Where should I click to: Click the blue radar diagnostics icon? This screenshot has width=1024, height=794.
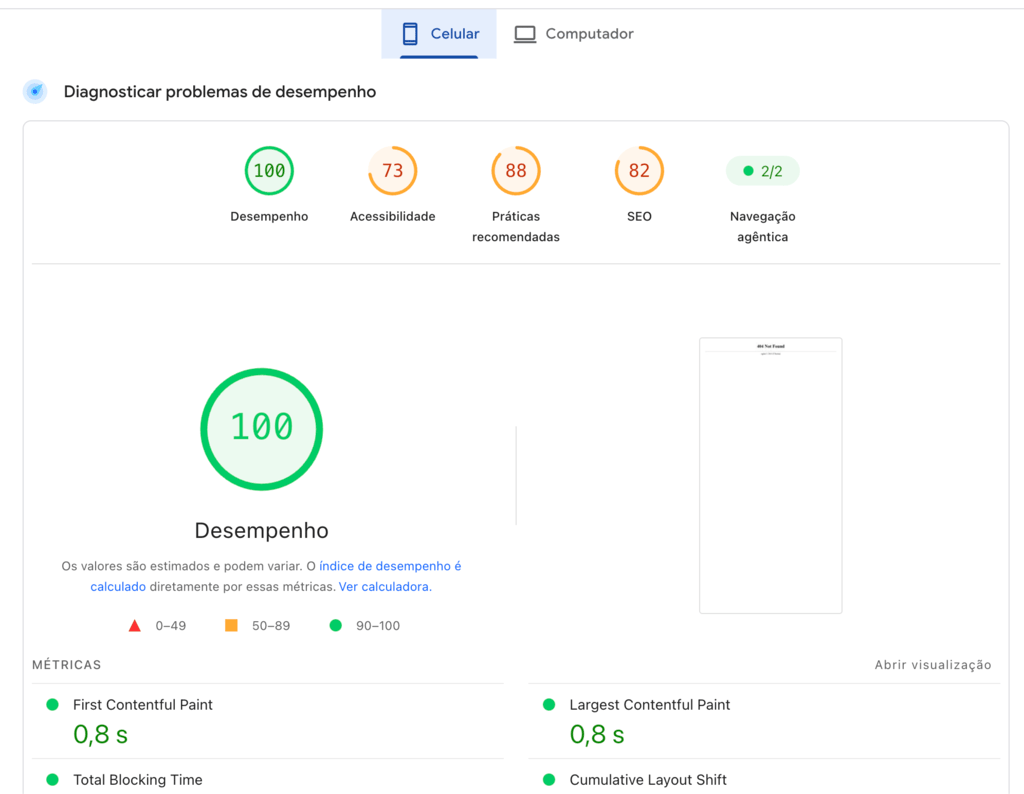pyautogui.click(x=35, y=91)
